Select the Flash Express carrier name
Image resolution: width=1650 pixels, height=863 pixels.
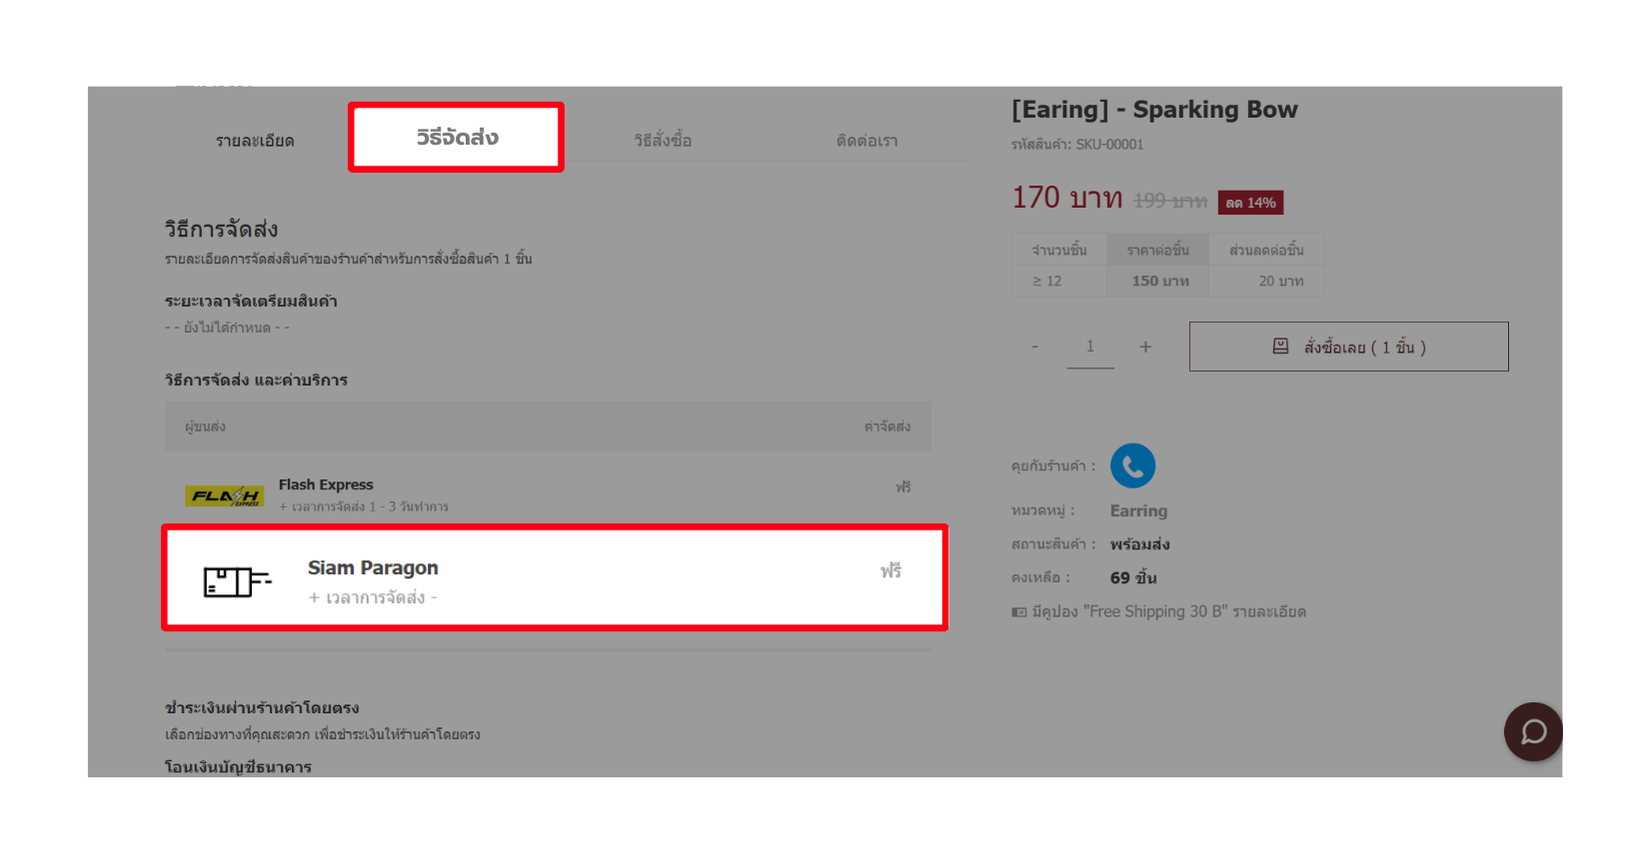tap(326, 485)
